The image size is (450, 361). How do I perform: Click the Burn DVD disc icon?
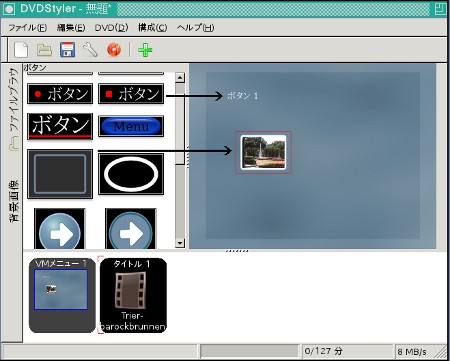click(x=114, y=50)
